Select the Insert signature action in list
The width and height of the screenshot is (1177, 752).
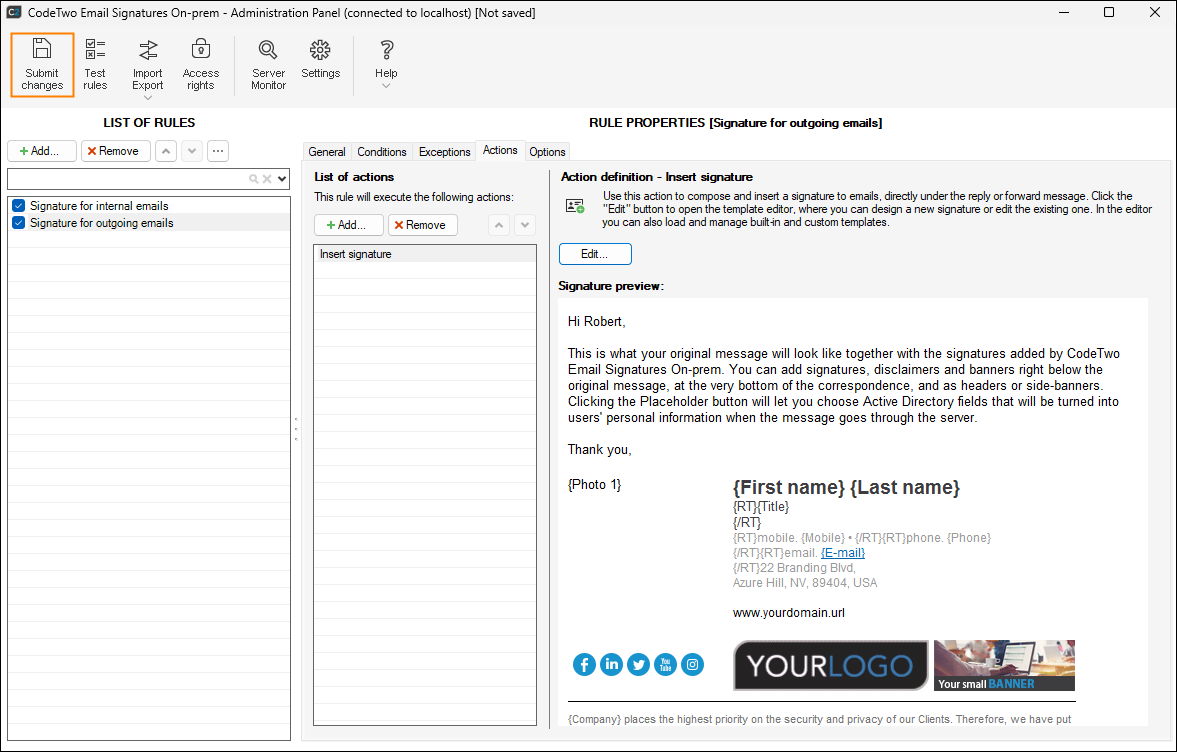tap(356, 254)
